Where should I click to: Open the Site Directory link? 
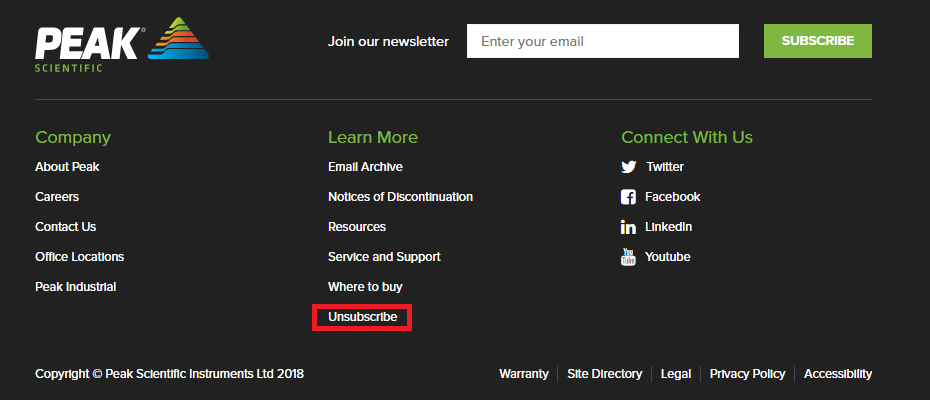(604, 374)
